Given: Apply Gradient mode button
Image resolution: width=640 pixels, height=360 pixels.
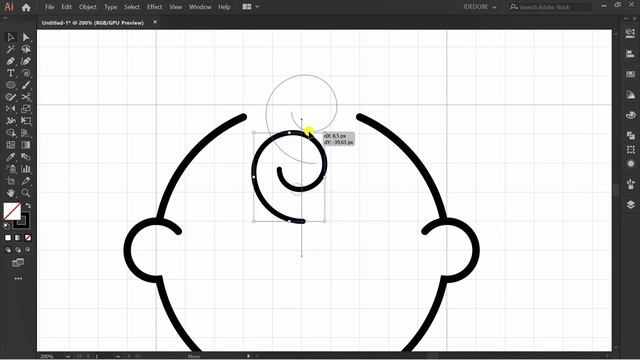Looking at the screenshot, I should (x=18, y=238).
